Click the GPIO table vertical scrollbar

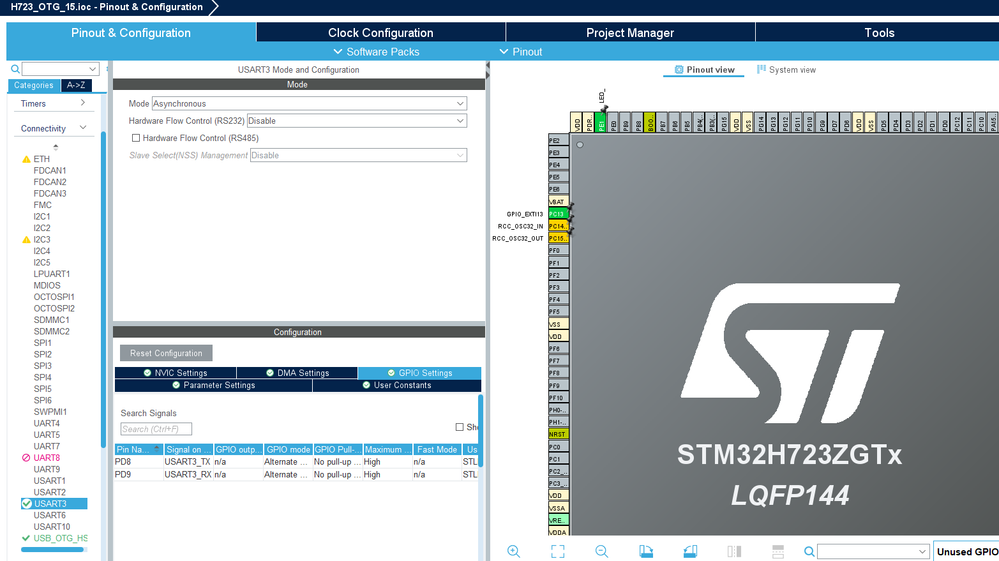point(480,430)
